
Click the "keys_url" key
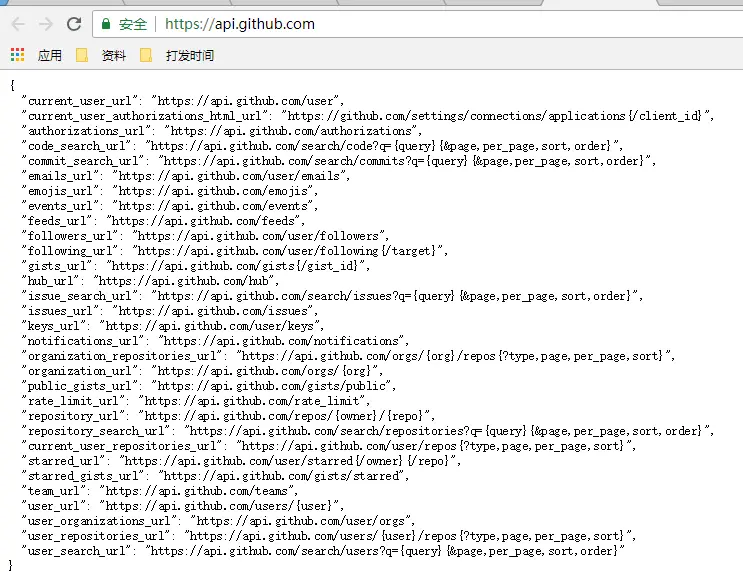(54, 326)
